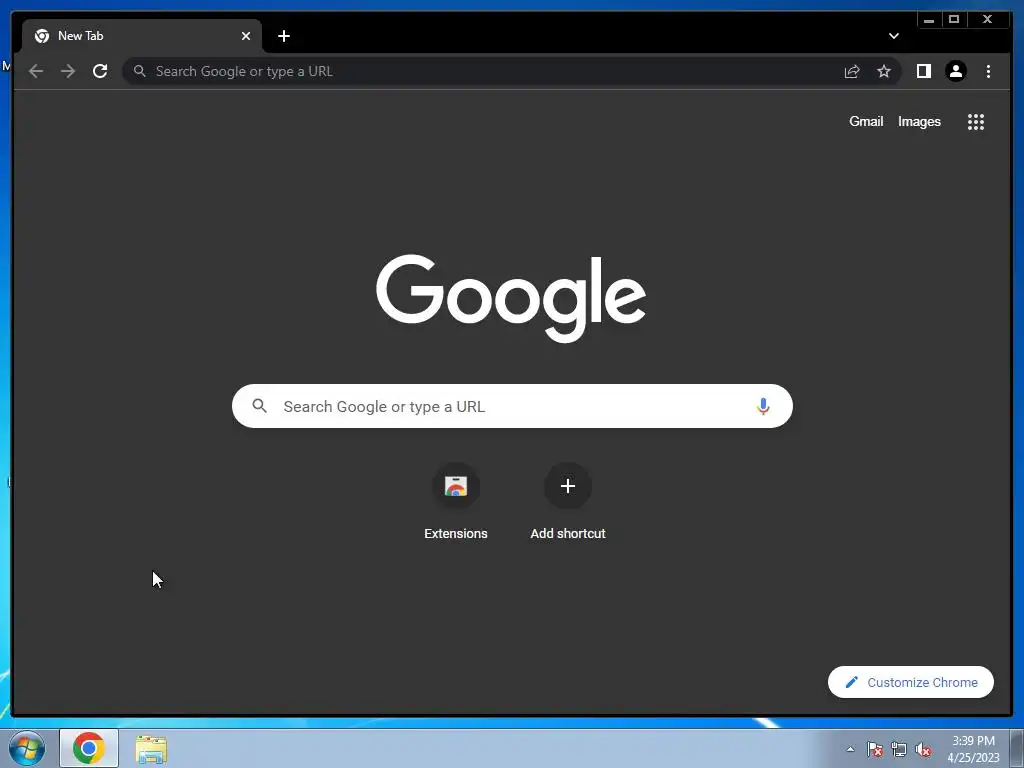
Task: Show hidden tray icons arrow
Action: (850, 749)
